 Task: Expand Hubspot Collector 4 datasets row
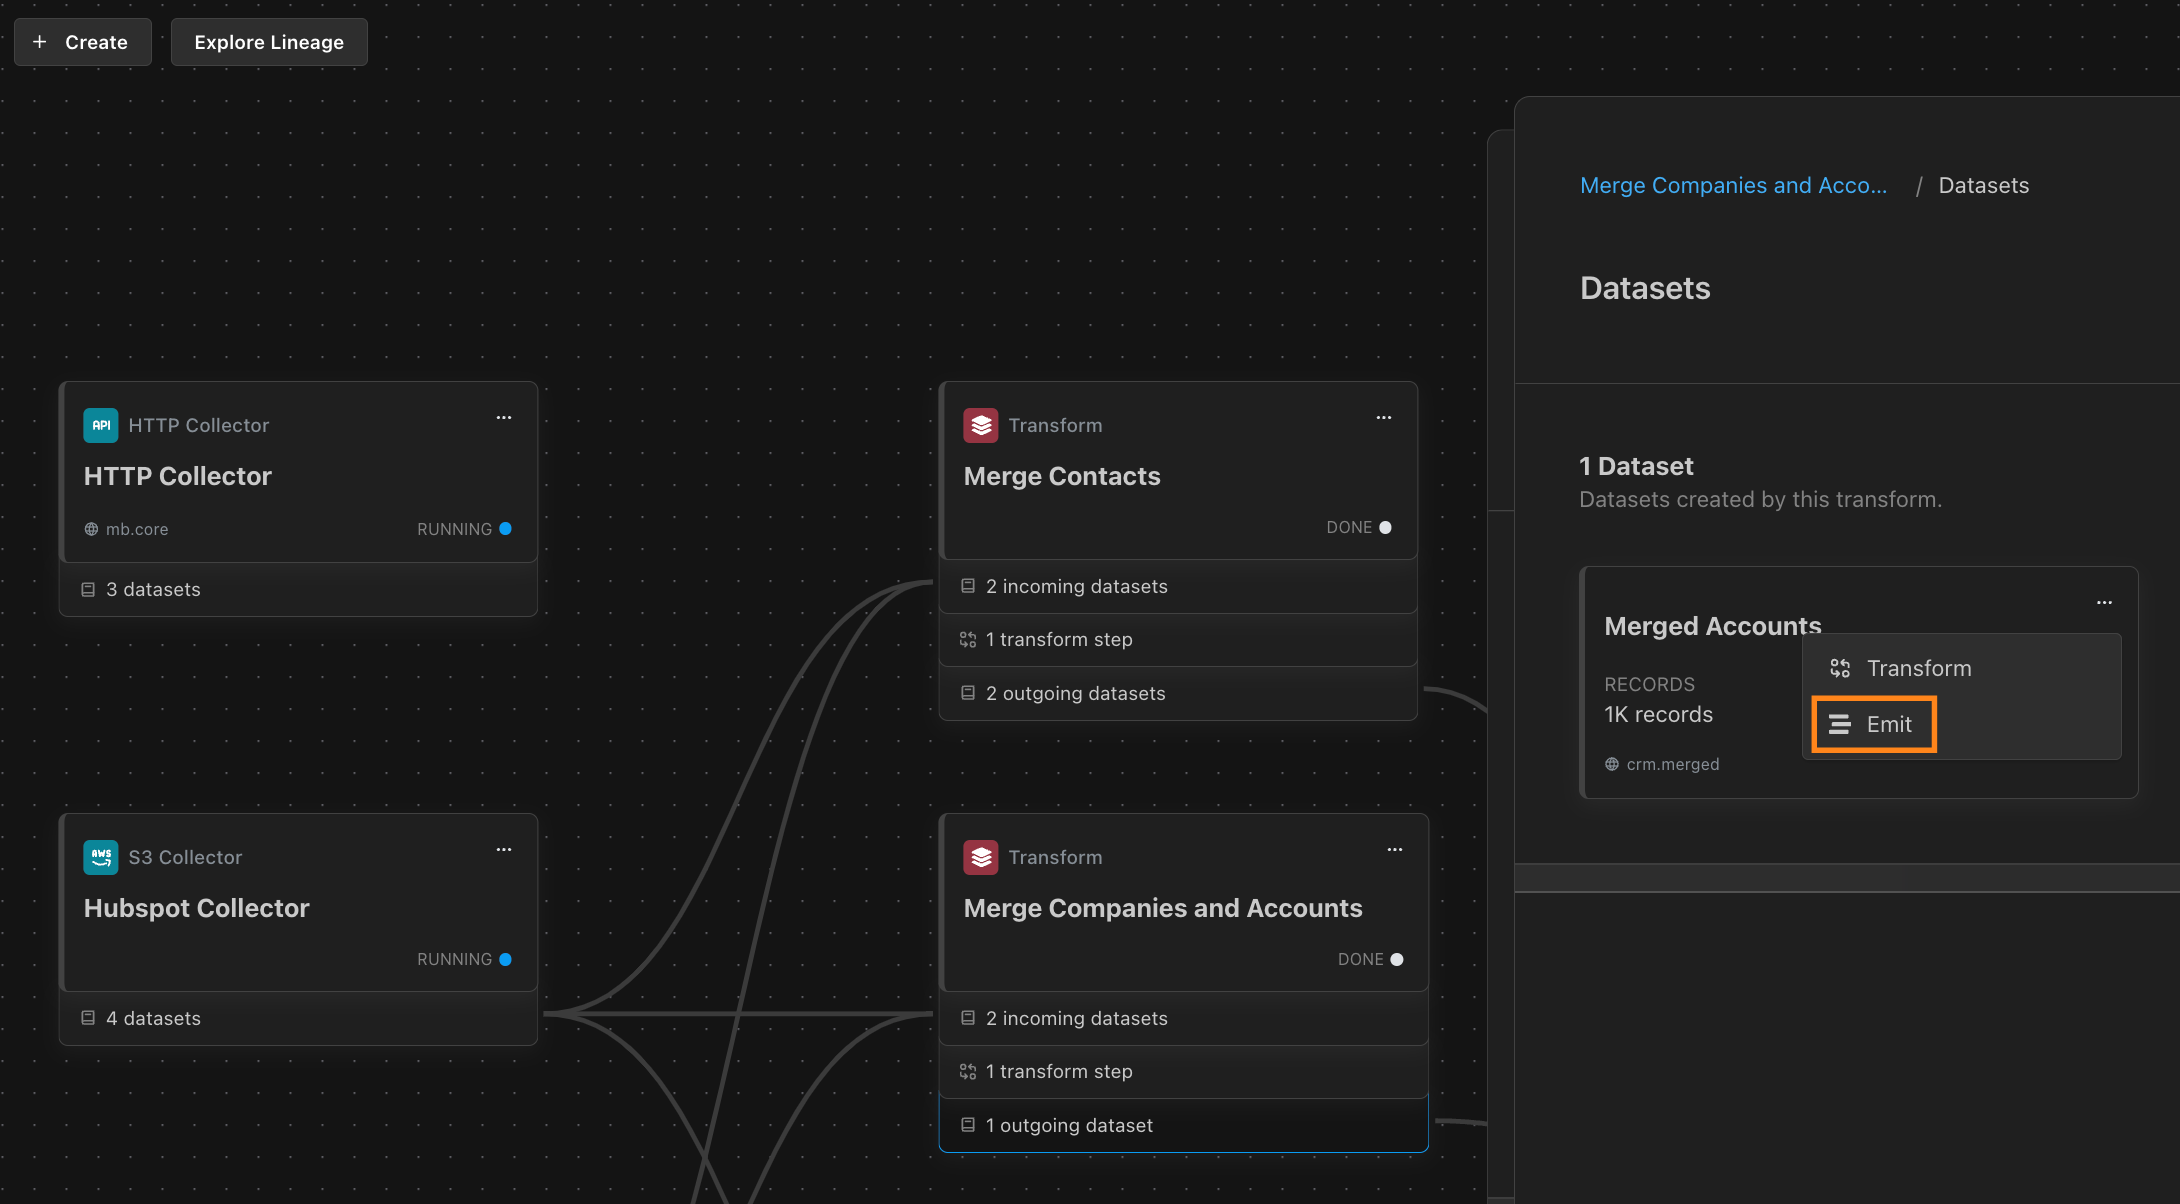298,1018
